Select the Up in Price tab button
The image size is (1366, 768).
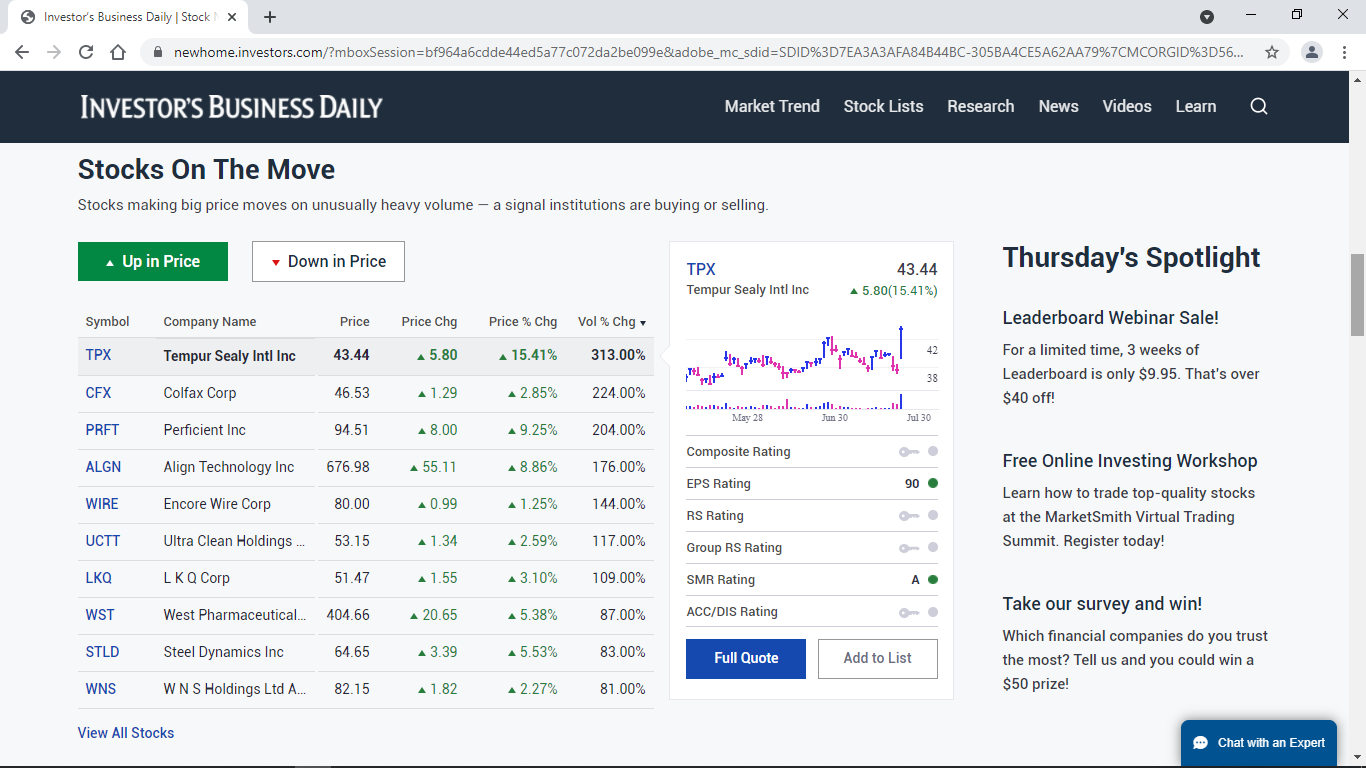pos(153,262)
